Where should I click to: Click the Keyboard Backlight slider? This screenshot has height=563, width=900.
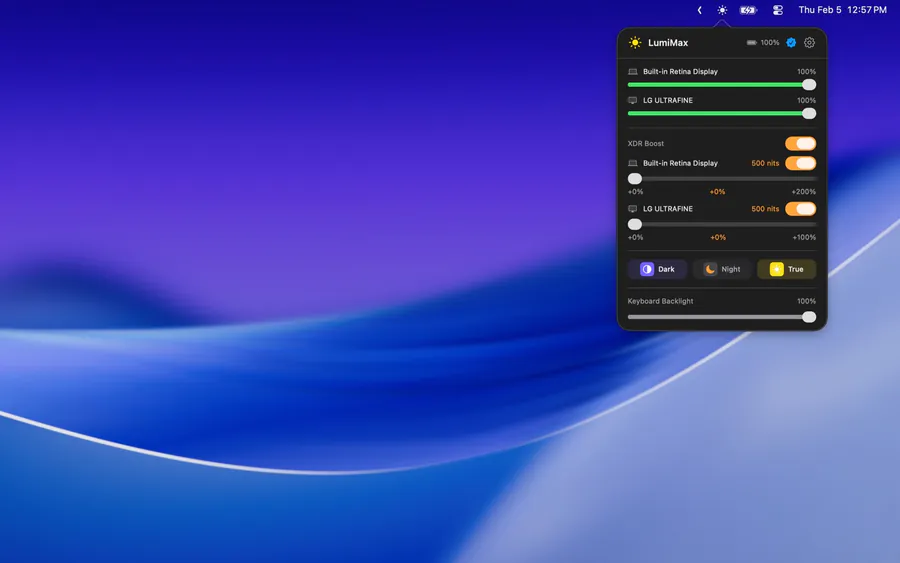coord(721,317)
